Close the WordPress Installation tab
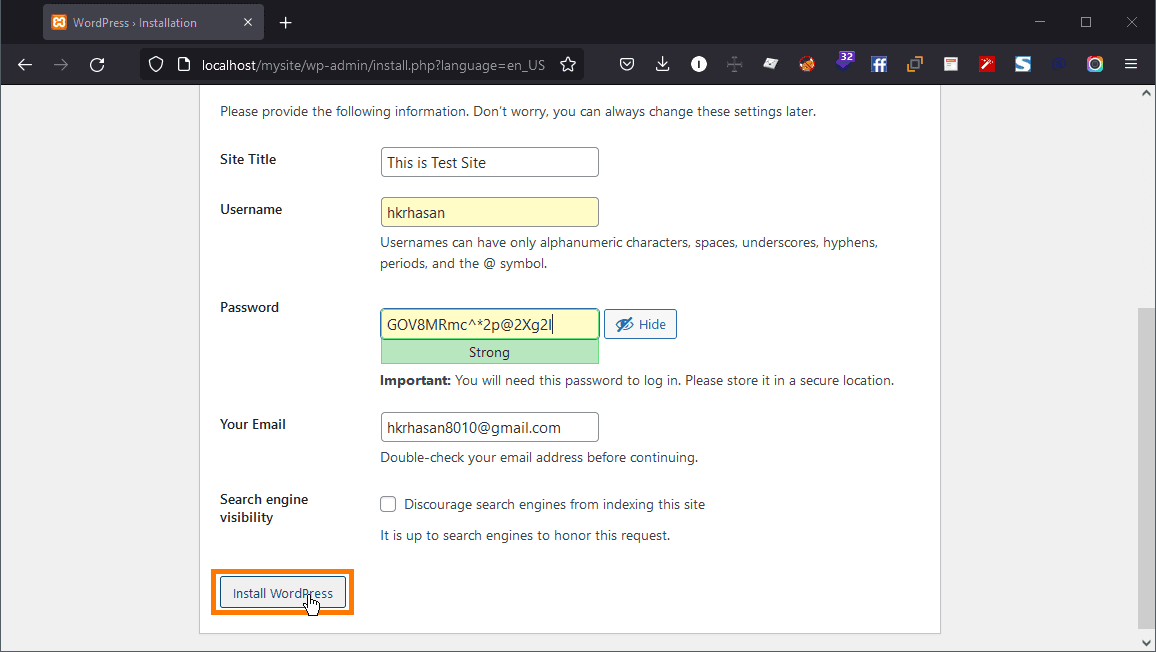Screen dimensions: 1156x652 (x=248, y=22)
